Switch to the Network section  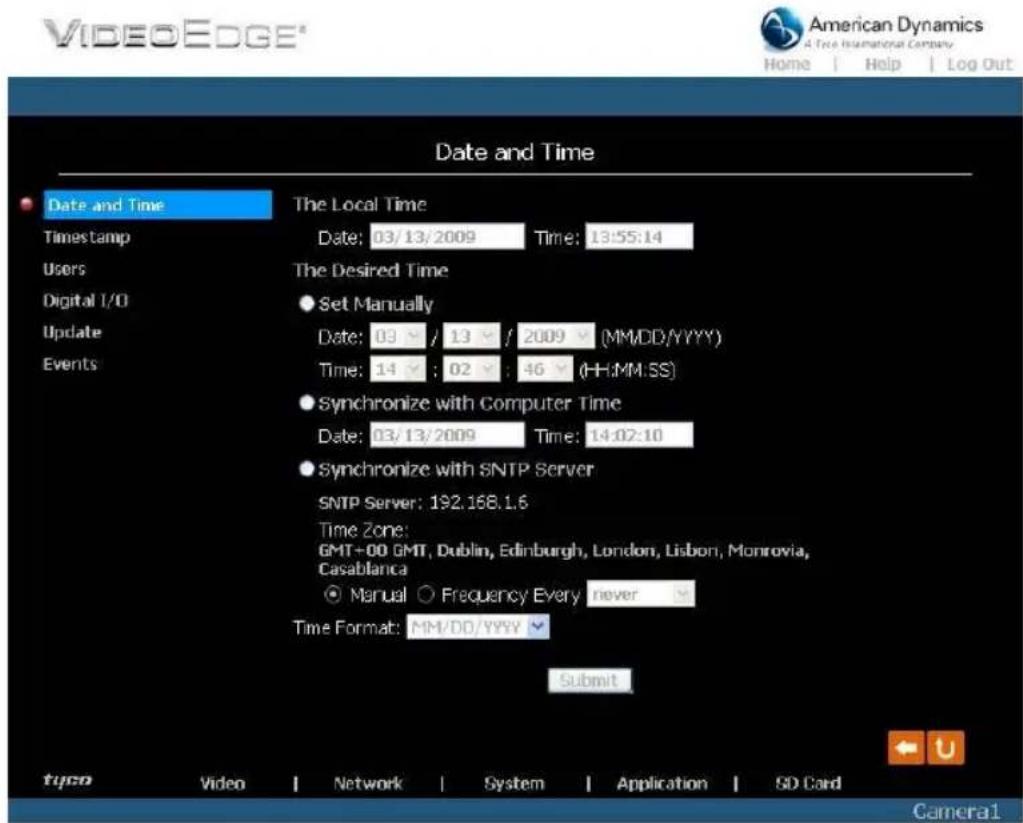[368, 783]
